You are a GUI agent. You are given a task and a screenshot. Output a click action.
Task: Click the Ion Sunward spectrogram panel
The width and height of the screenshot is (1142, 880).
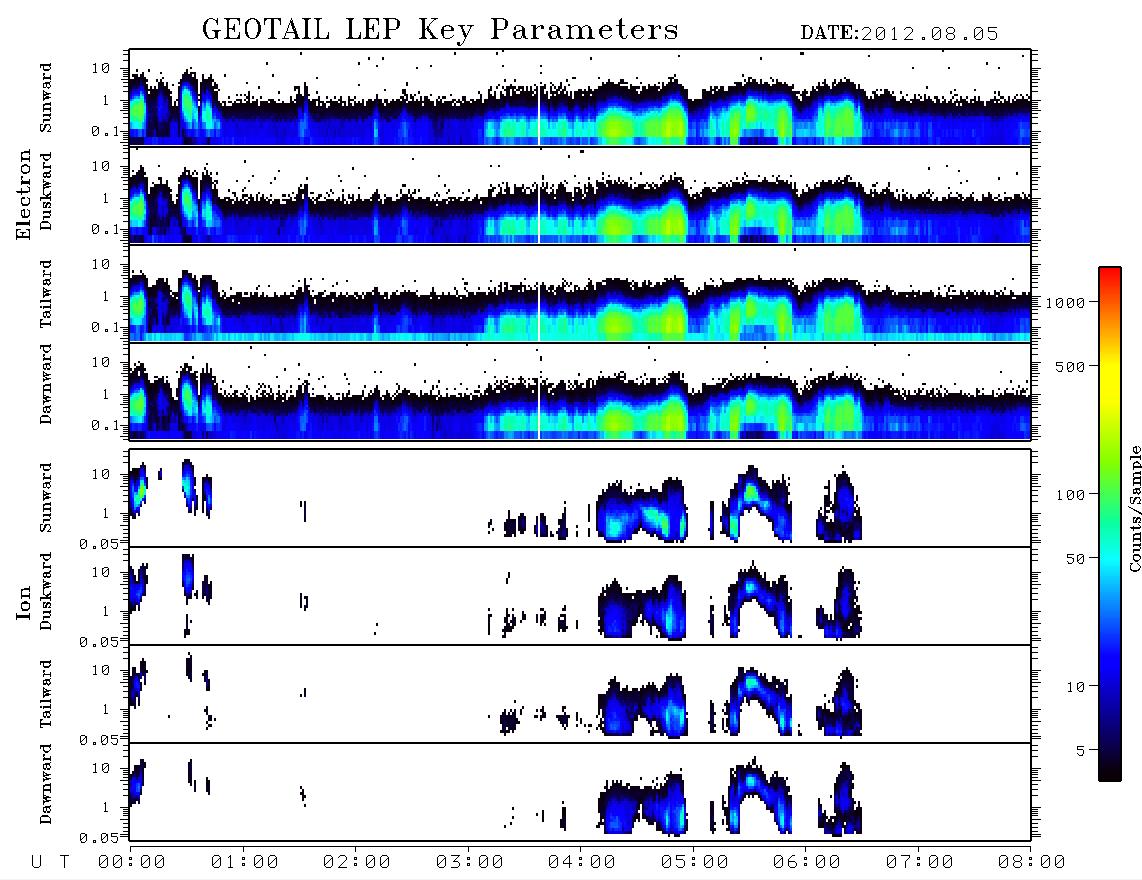click(580, 498)
